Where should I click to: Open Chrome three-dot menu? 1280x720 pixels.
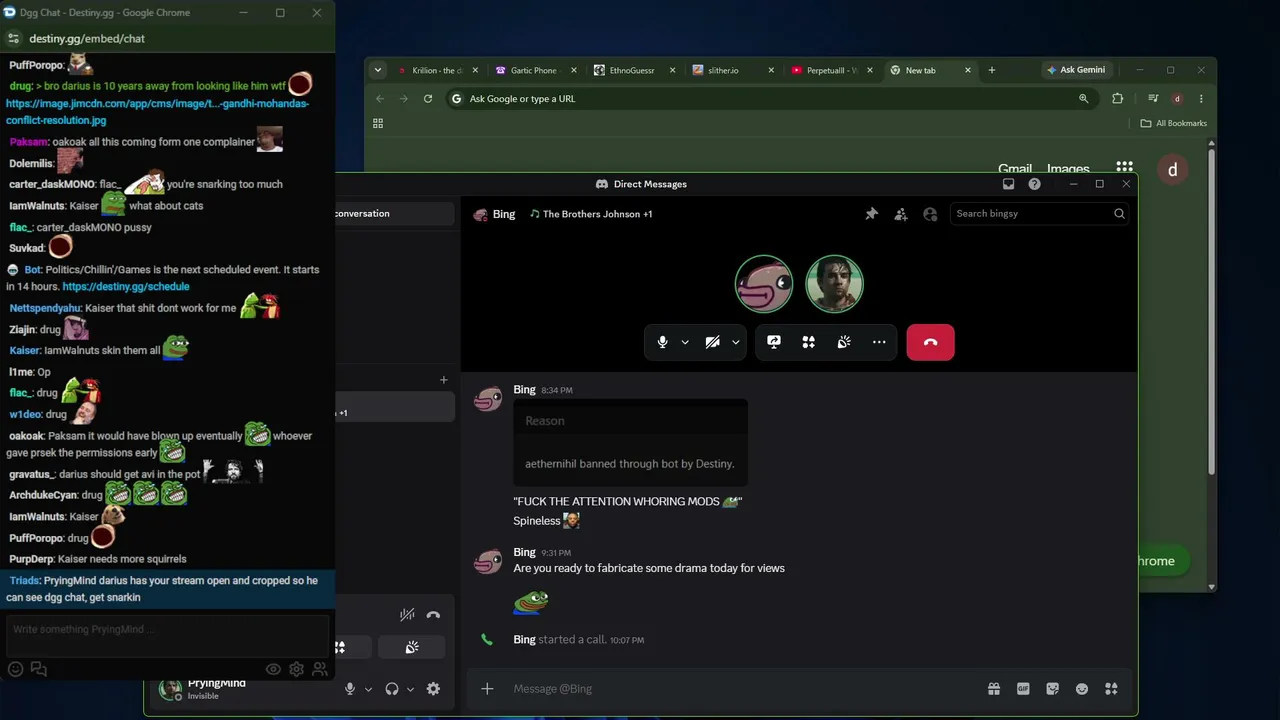point(1201,99)
